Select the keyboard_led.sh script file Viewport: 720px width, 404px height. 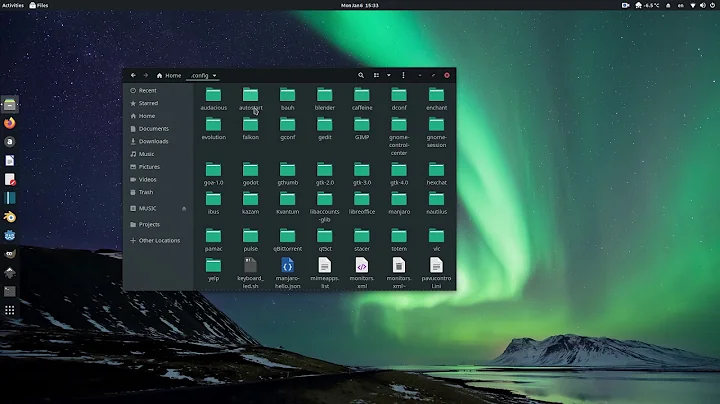250,266
